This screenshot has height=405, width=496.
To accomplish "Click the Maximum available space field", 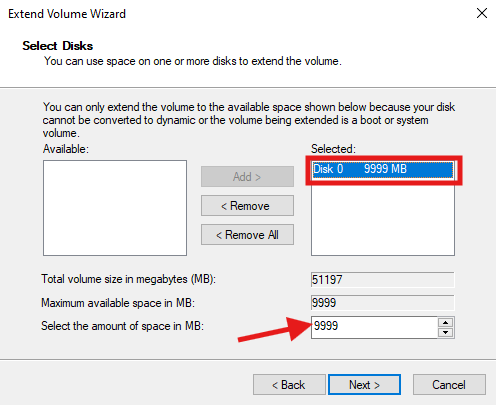I will [383, 303].
